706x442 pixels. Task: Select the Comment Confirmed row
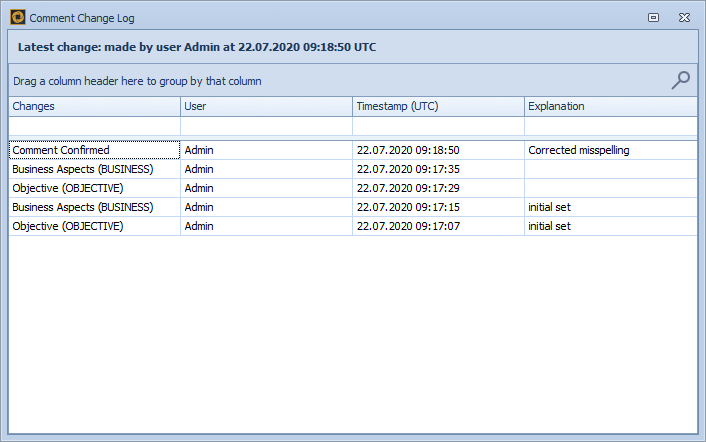[95, 150]
